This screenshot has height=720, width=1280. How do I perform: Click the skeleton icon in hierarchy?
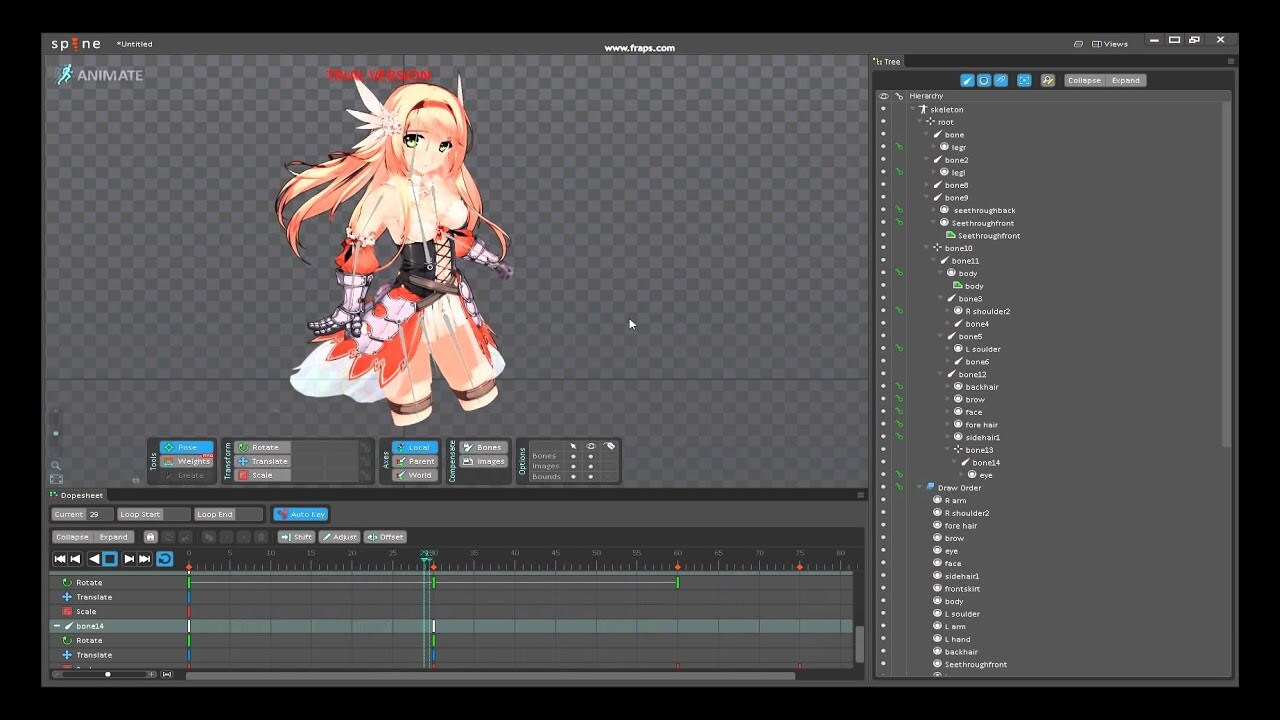[x=923, y=109]
